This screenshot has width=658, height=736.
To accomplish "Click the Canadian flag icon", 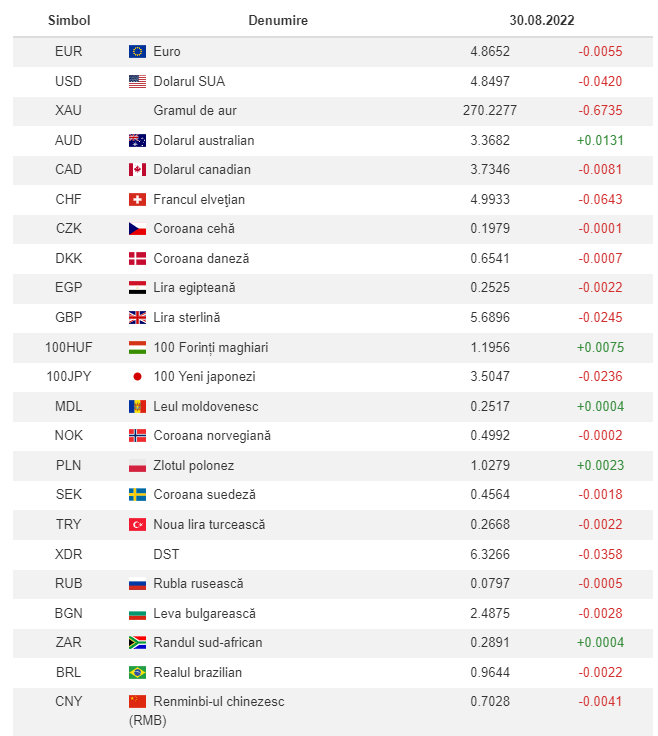I will [x=138, y=169].
